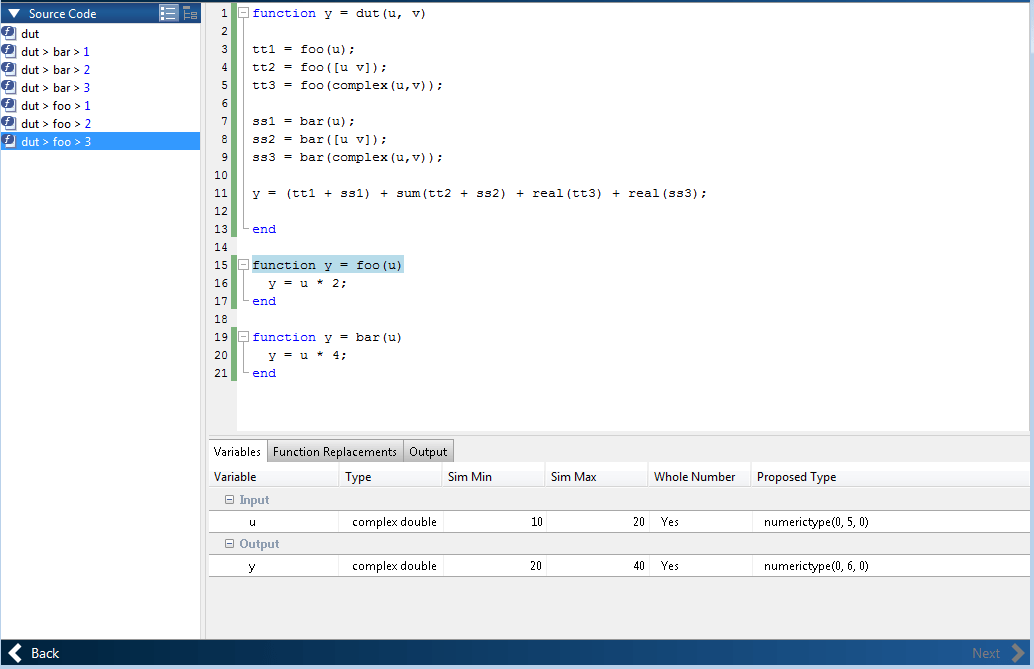Fold the foo function code block
The height and width of the screenshot is (669, 1034).
243,265
